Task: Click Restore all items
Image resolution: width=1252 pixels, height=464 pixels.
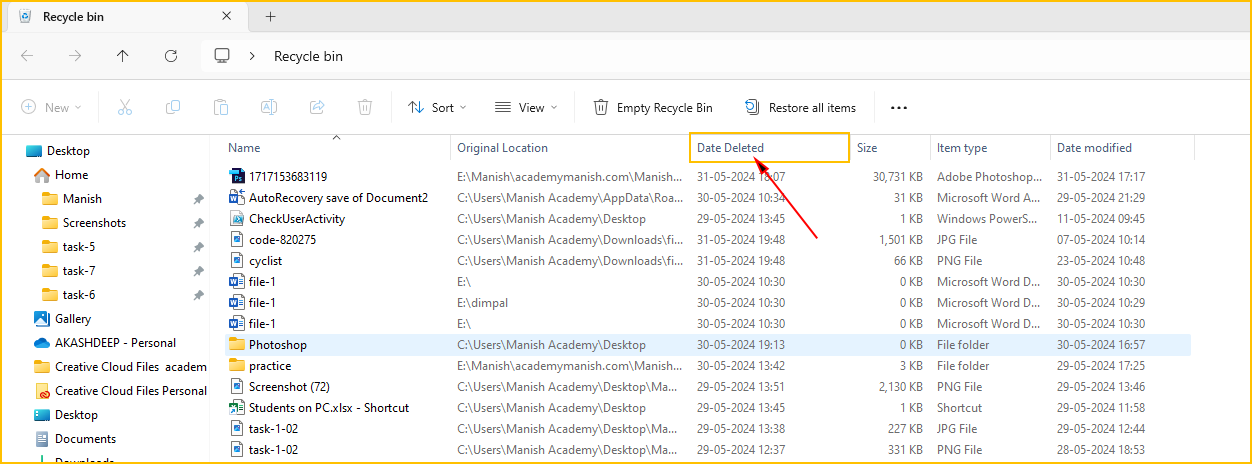Action: (800, 107)
